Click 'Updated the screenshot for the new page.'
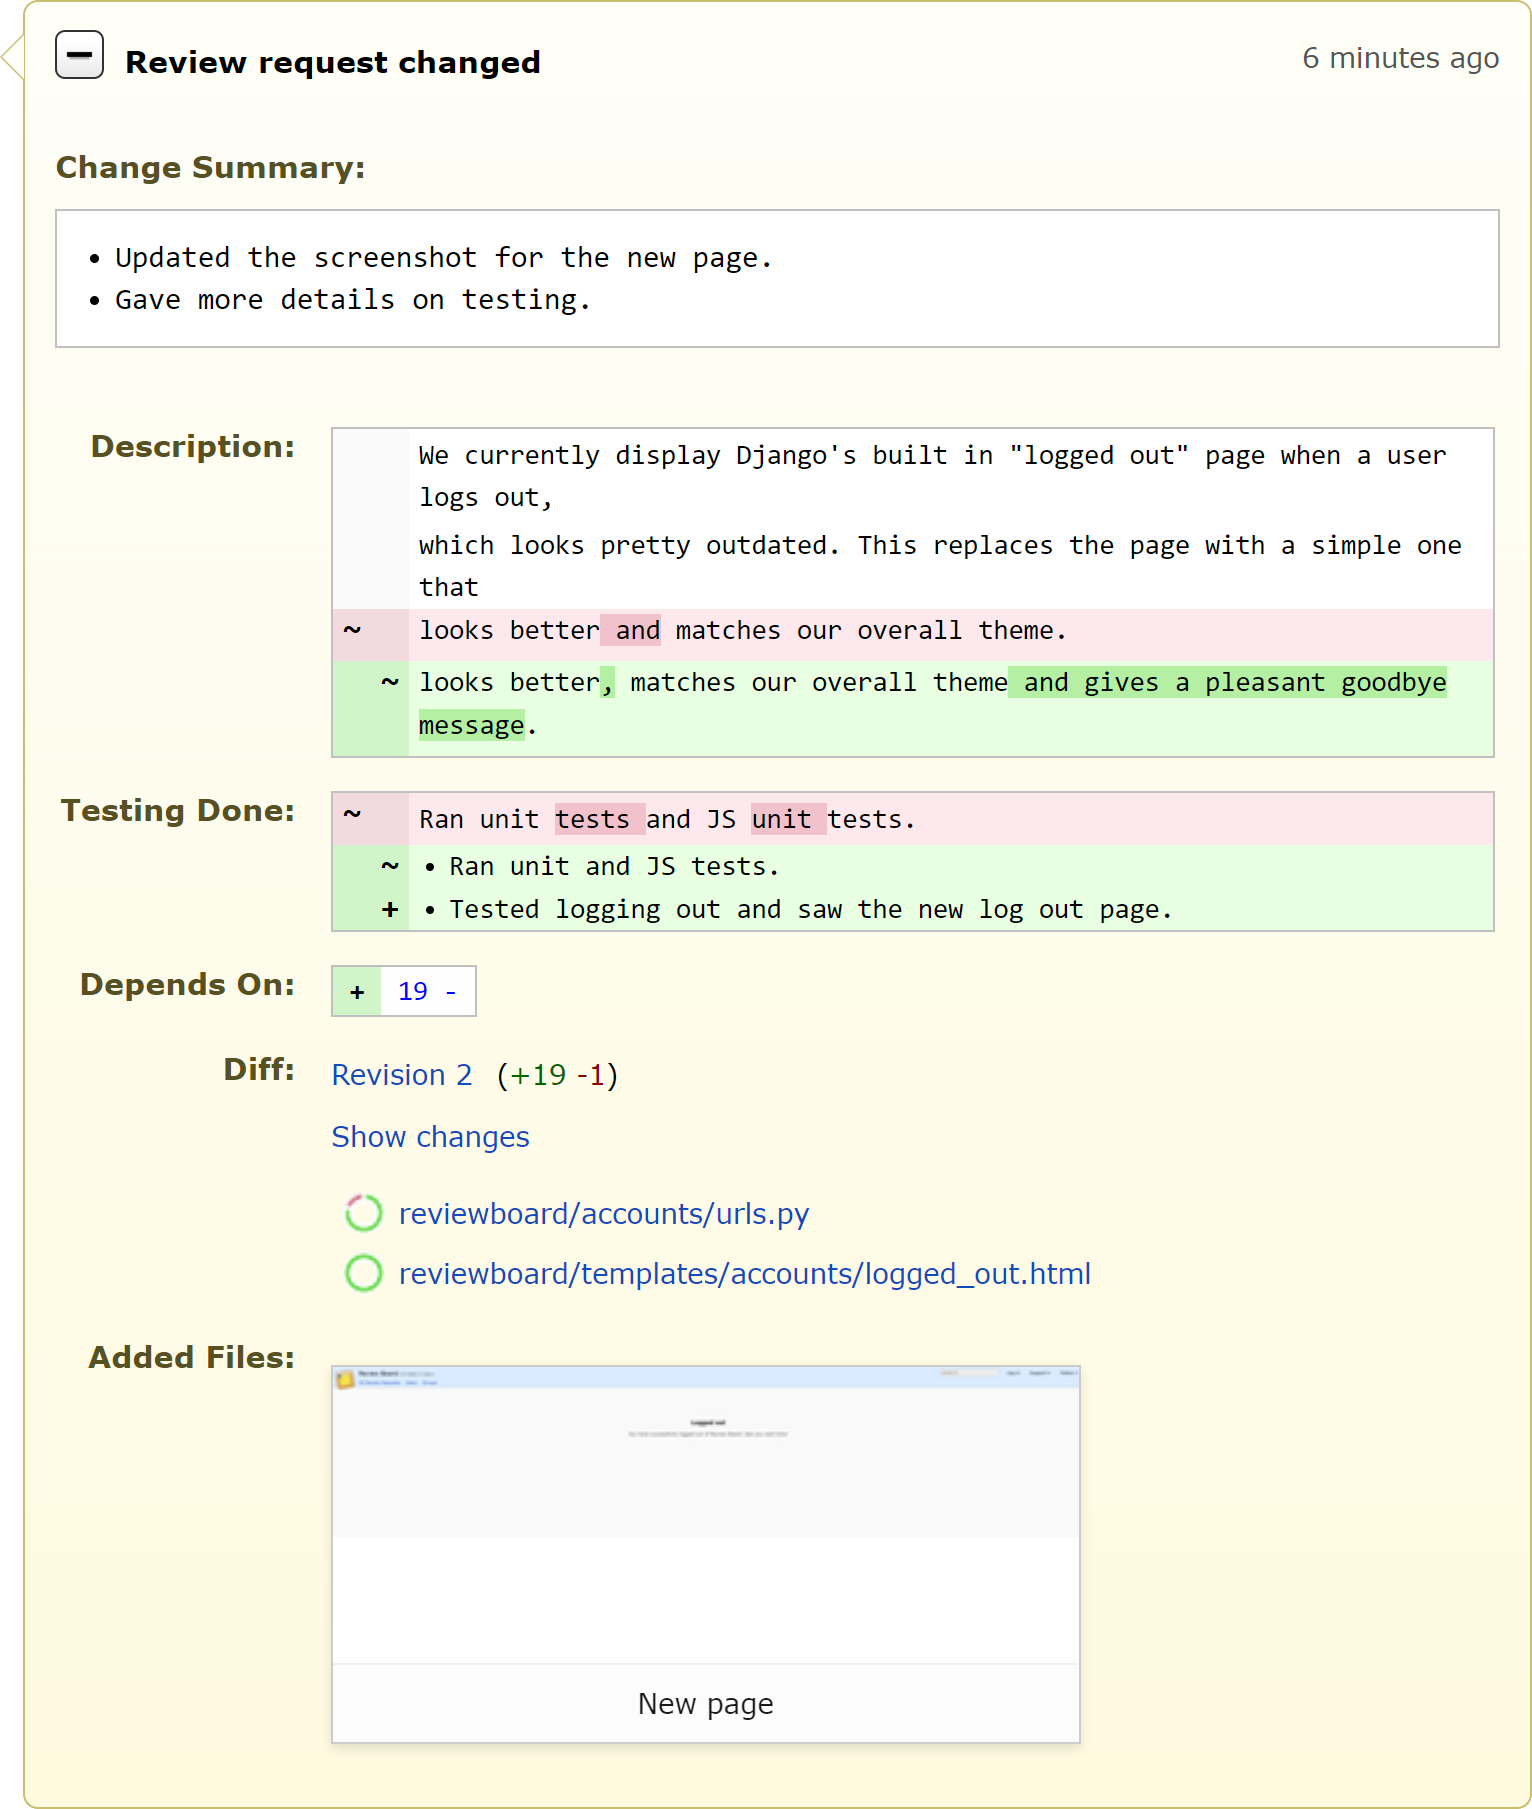The width and height of the screenshot is (1532, 1809). (444, 258)
